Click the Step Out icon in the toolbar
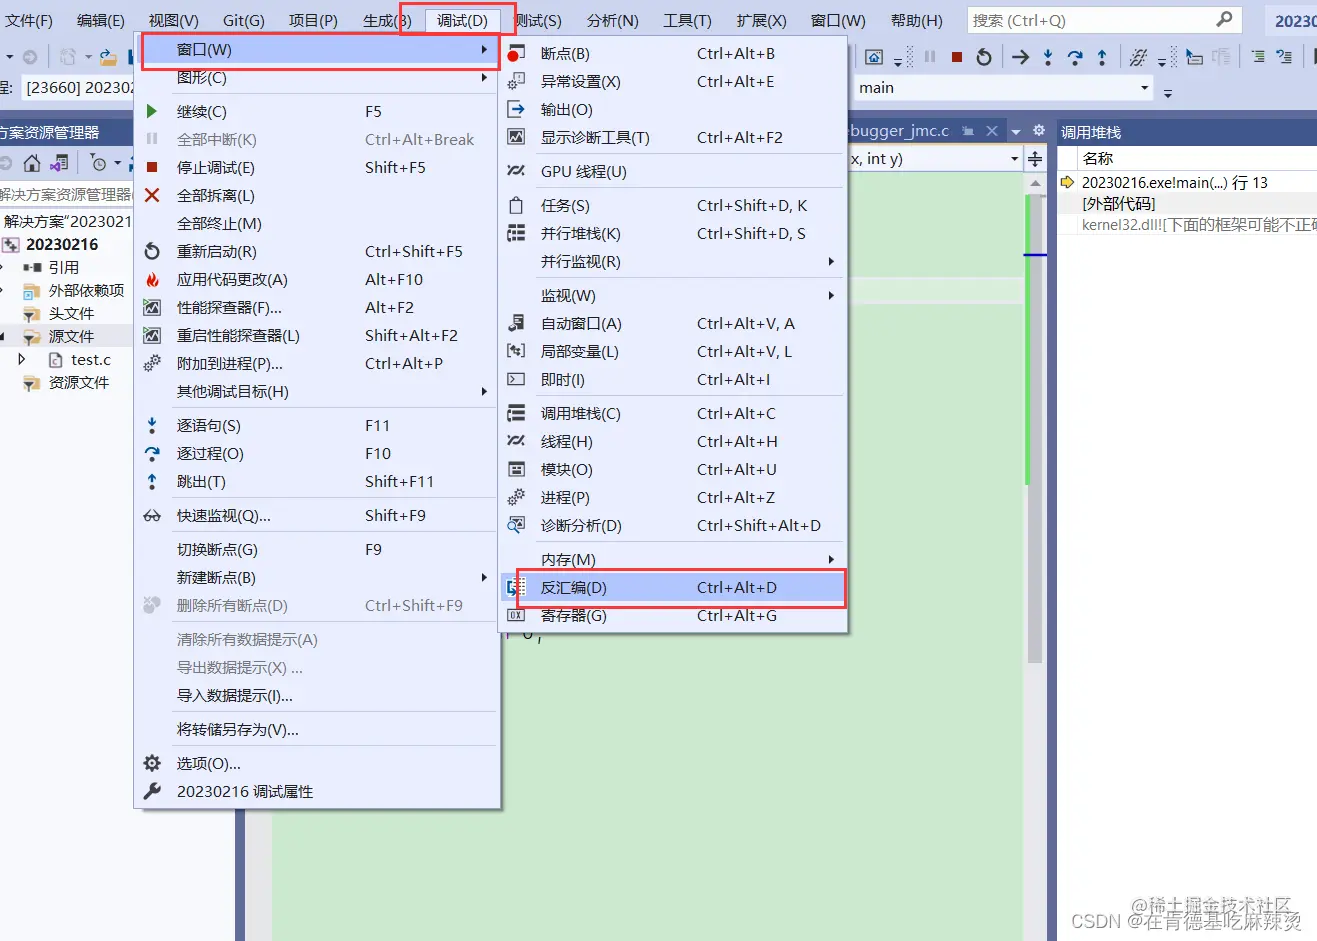The height and width of the screenshot is (941, 1317). click(x=1102, y=57)
